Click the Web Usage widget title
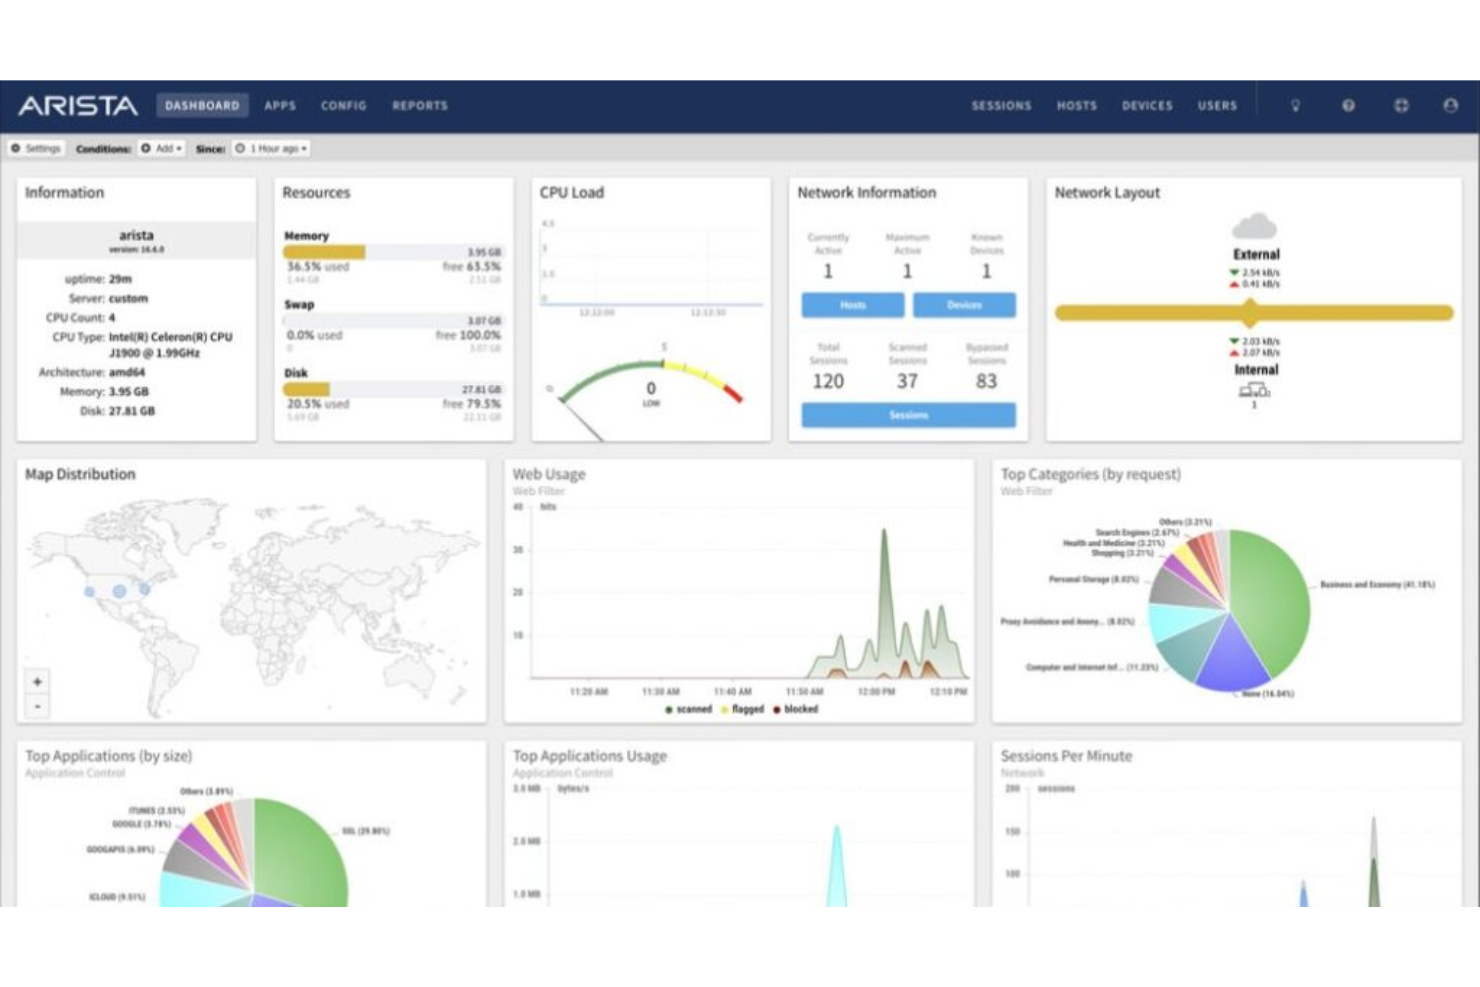Image resolution: width=1480 pixels, height=987 pixels. click(549, 474)
